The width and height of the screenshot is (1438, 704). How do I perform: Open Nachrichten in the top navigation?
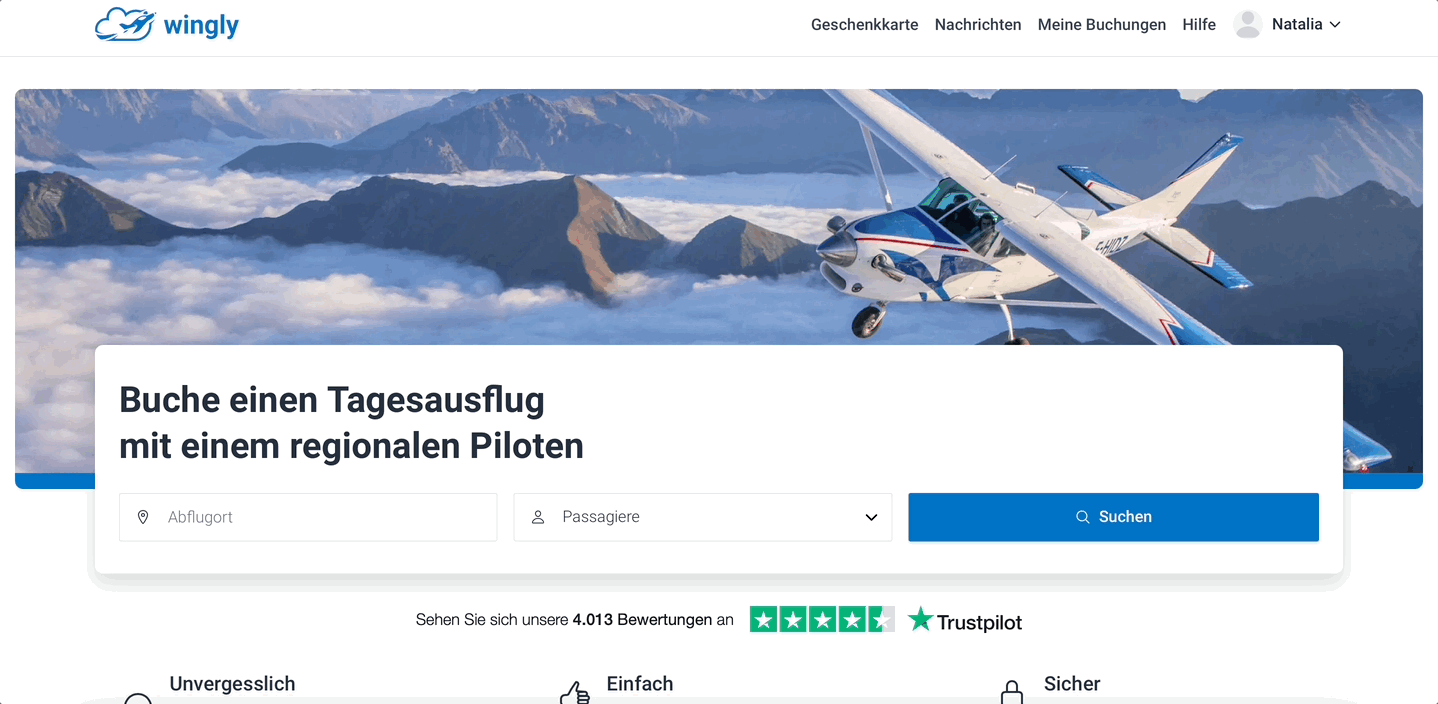click(978, 25)
